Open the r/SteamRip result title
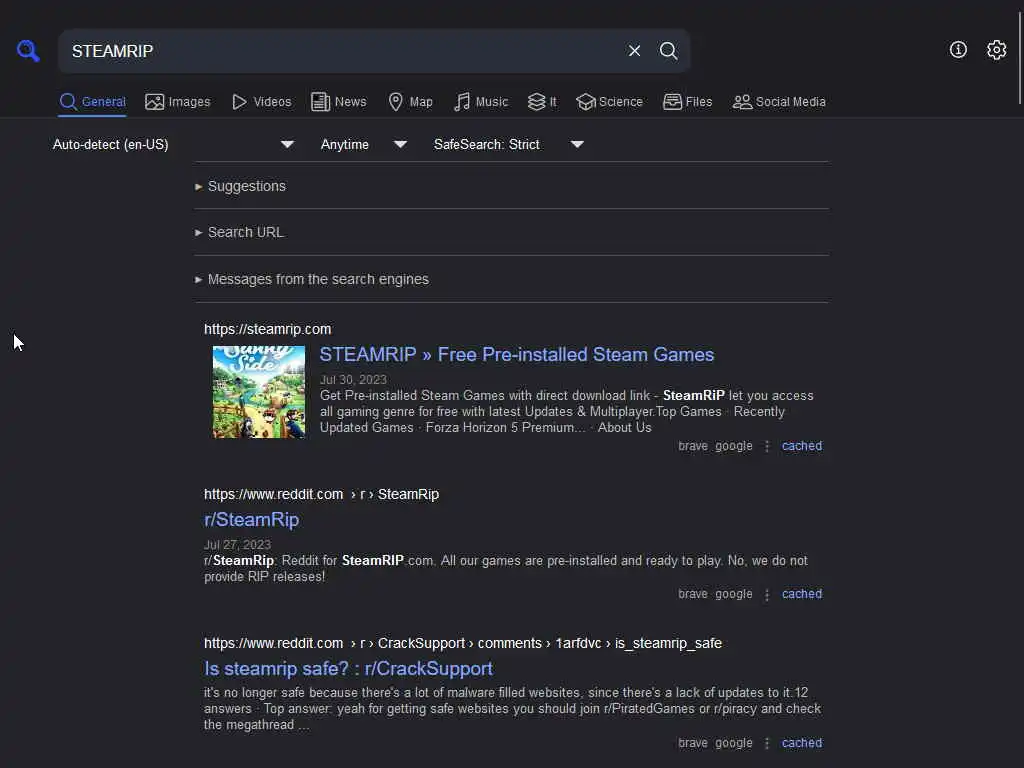 (x=251, y=520)
